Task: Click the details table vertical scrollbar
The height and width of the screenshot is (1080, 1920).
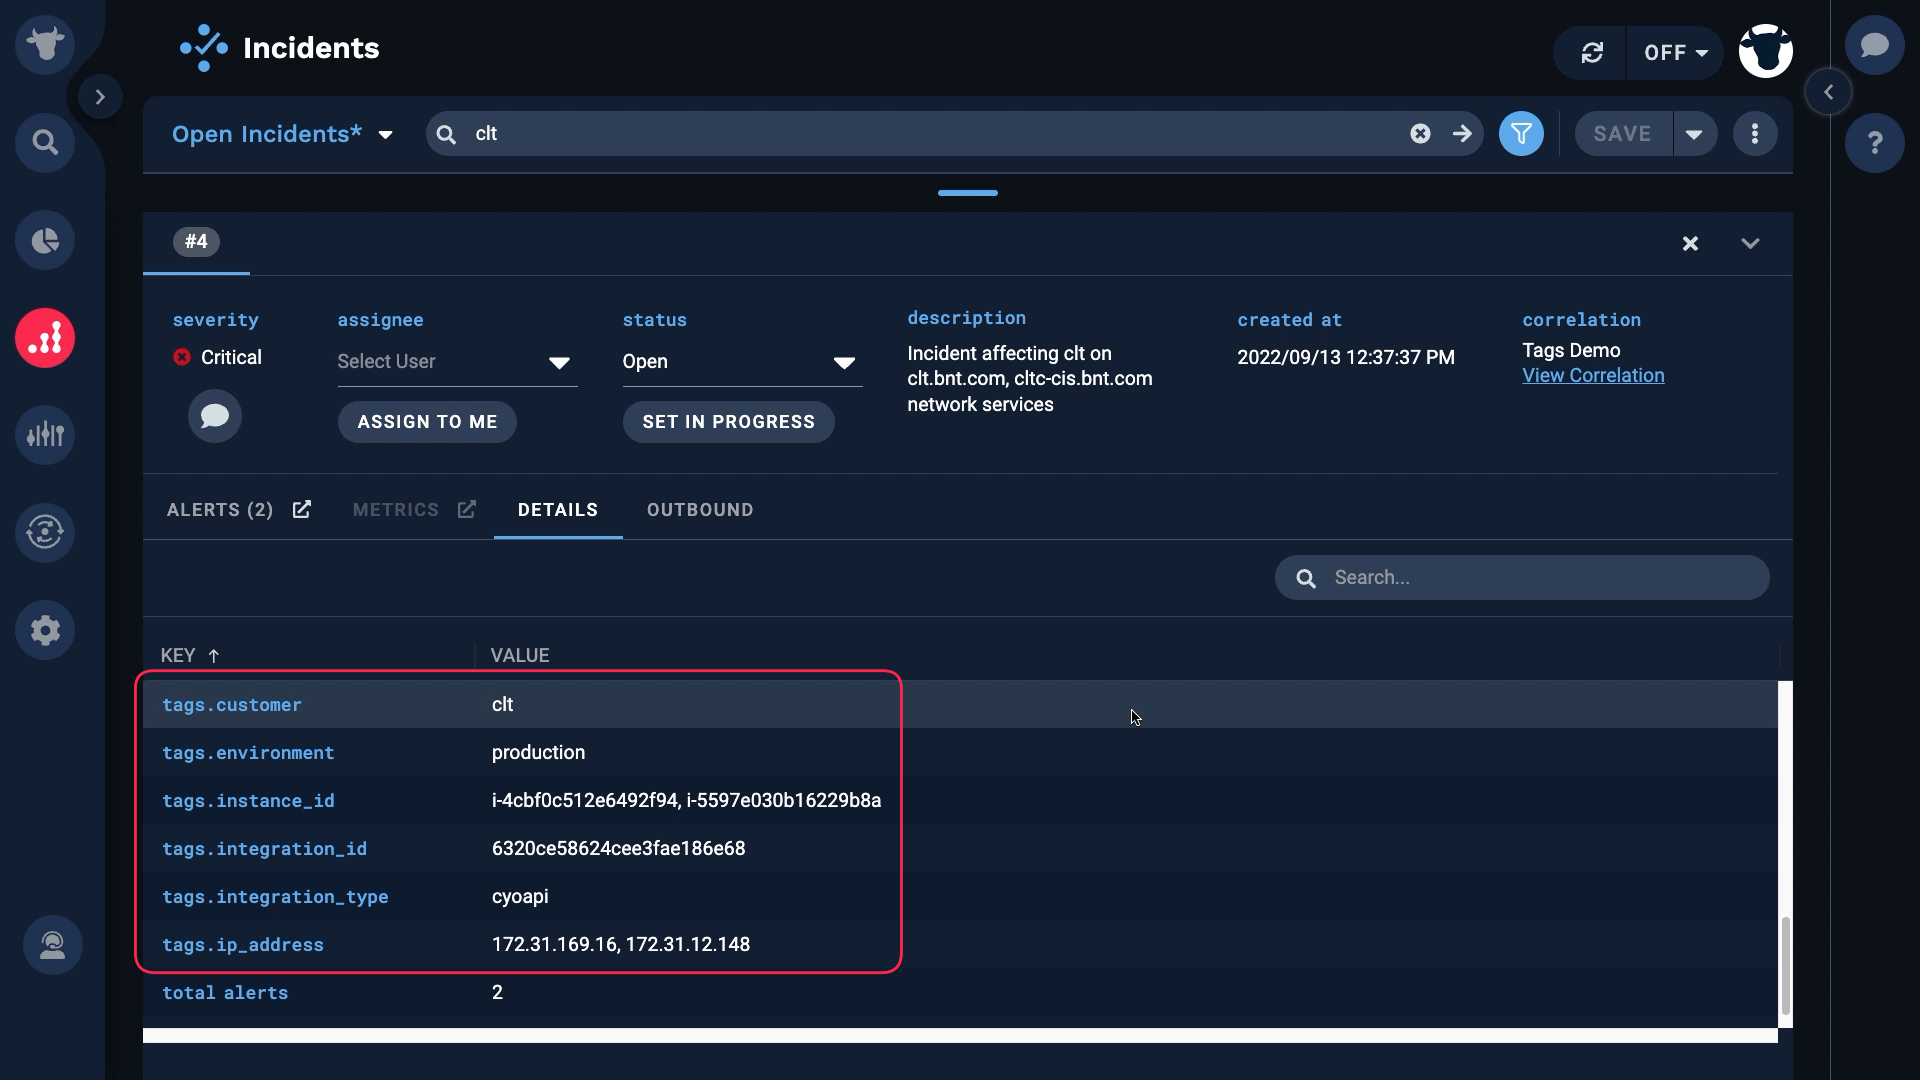Action: click(x=1785, y=966)
